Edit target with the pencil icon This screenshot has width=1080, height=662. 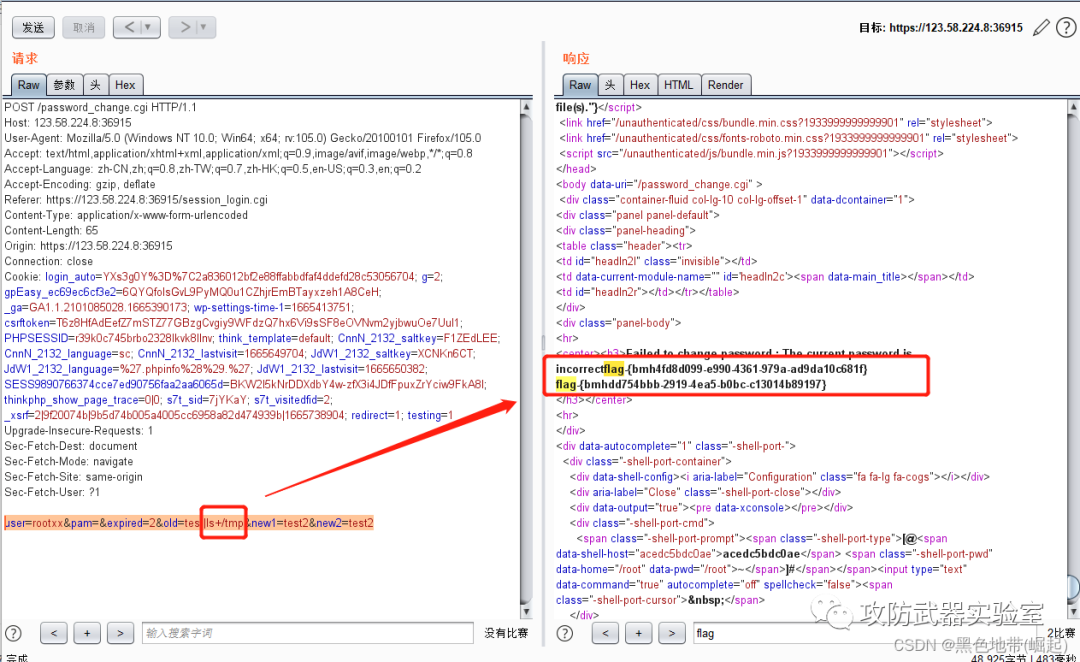1041,28
